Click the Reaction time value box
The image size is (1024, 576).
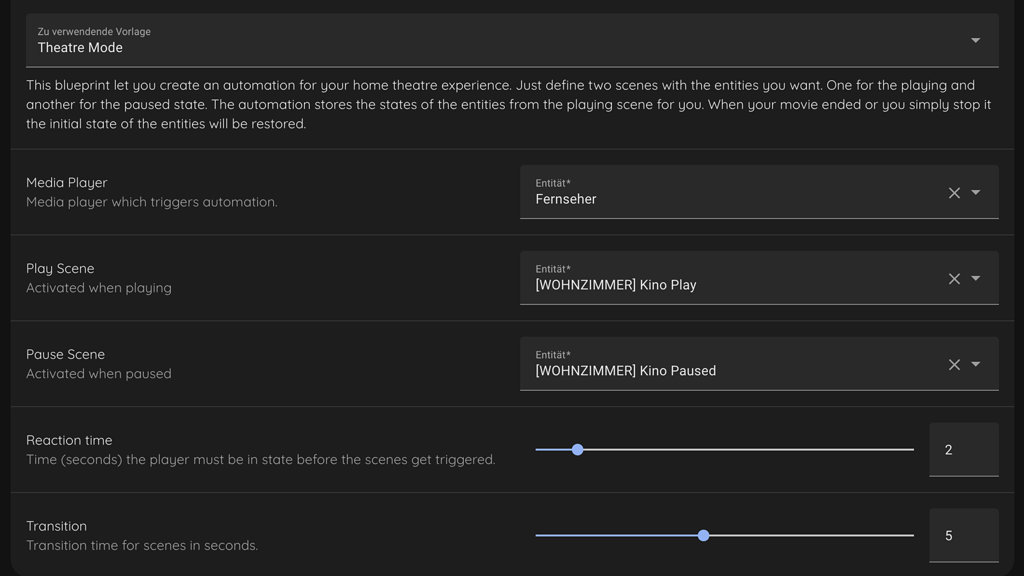coord(963,450)
